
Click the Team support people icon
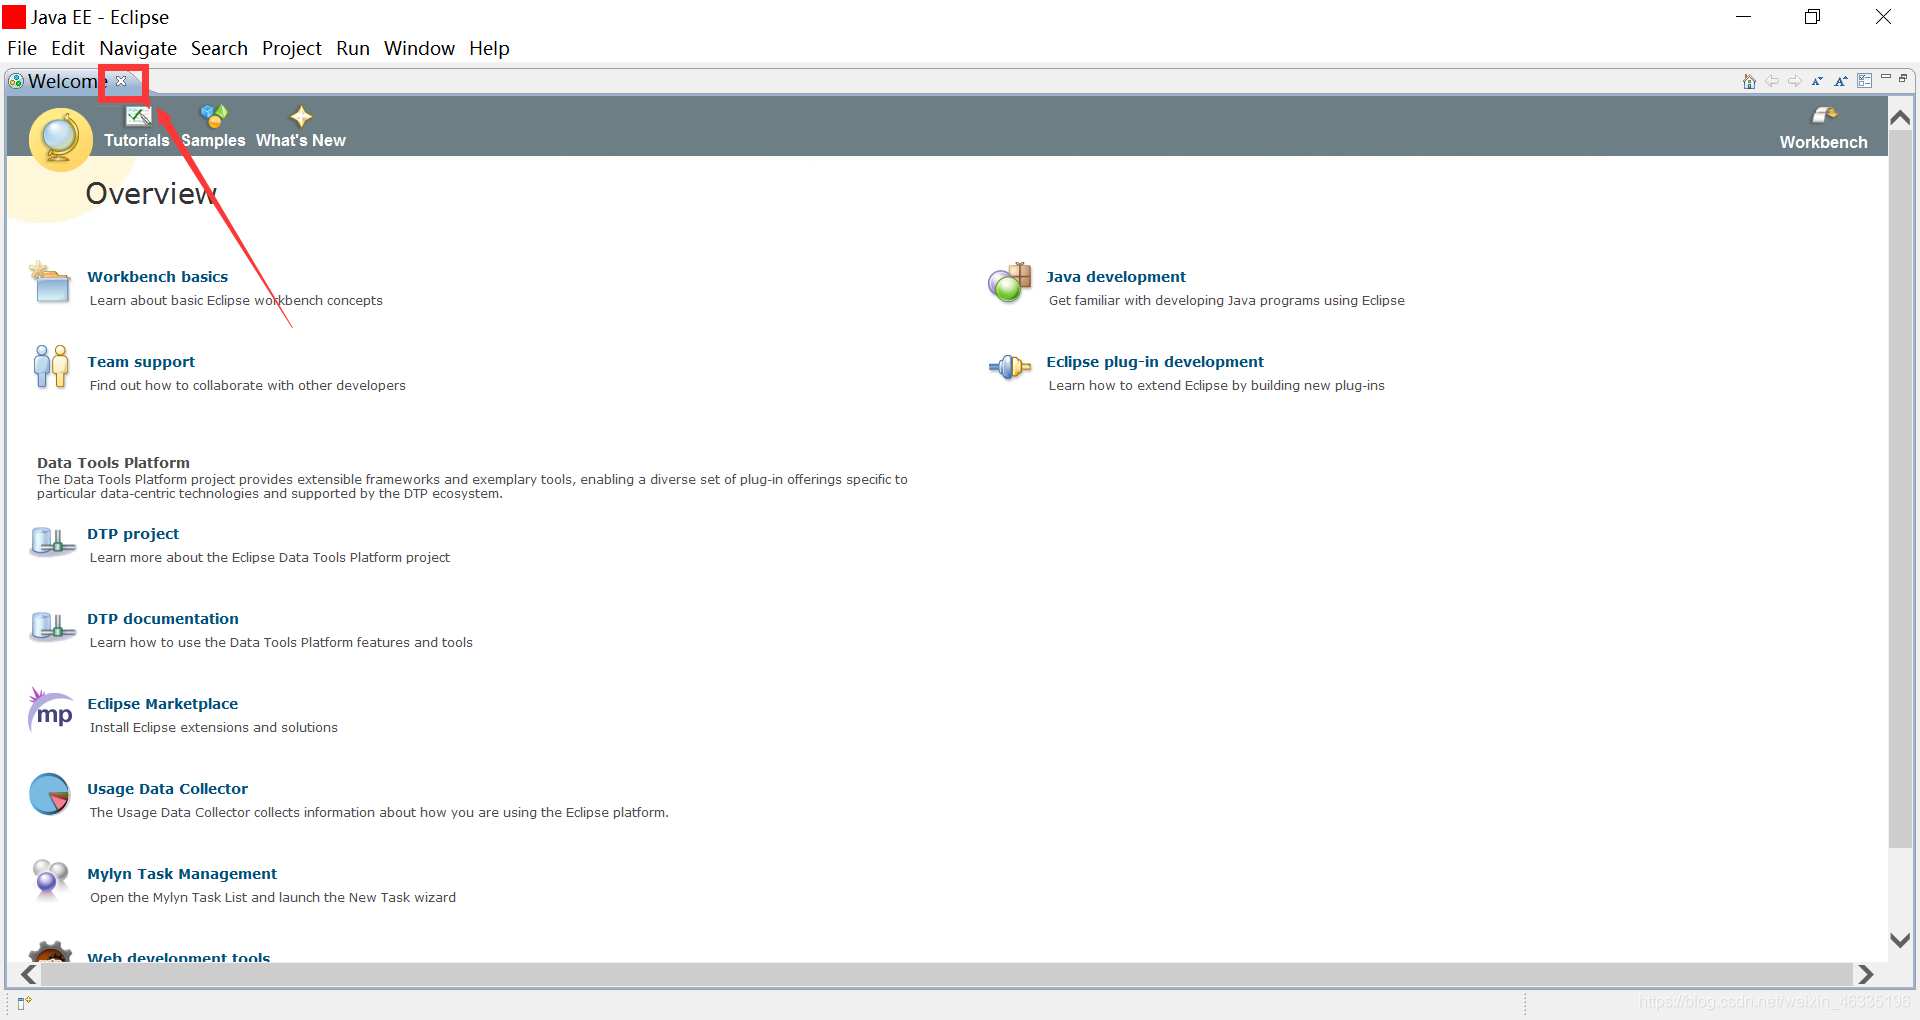(x=51, y=367)
